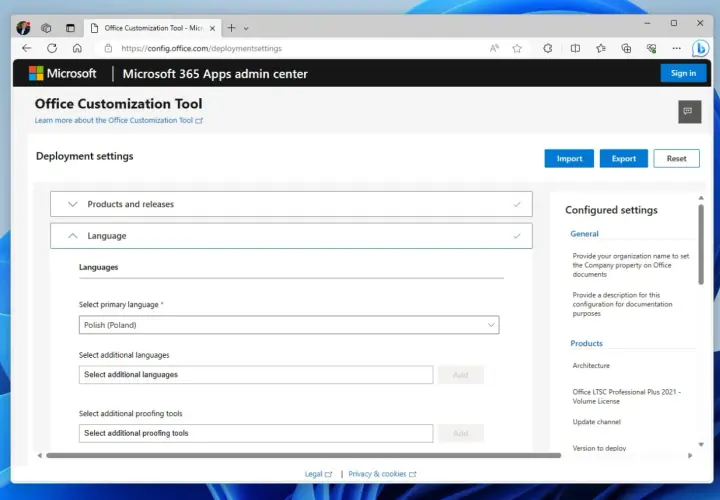
Task: Click Add next to additional languages
Action: coord(461,375)
